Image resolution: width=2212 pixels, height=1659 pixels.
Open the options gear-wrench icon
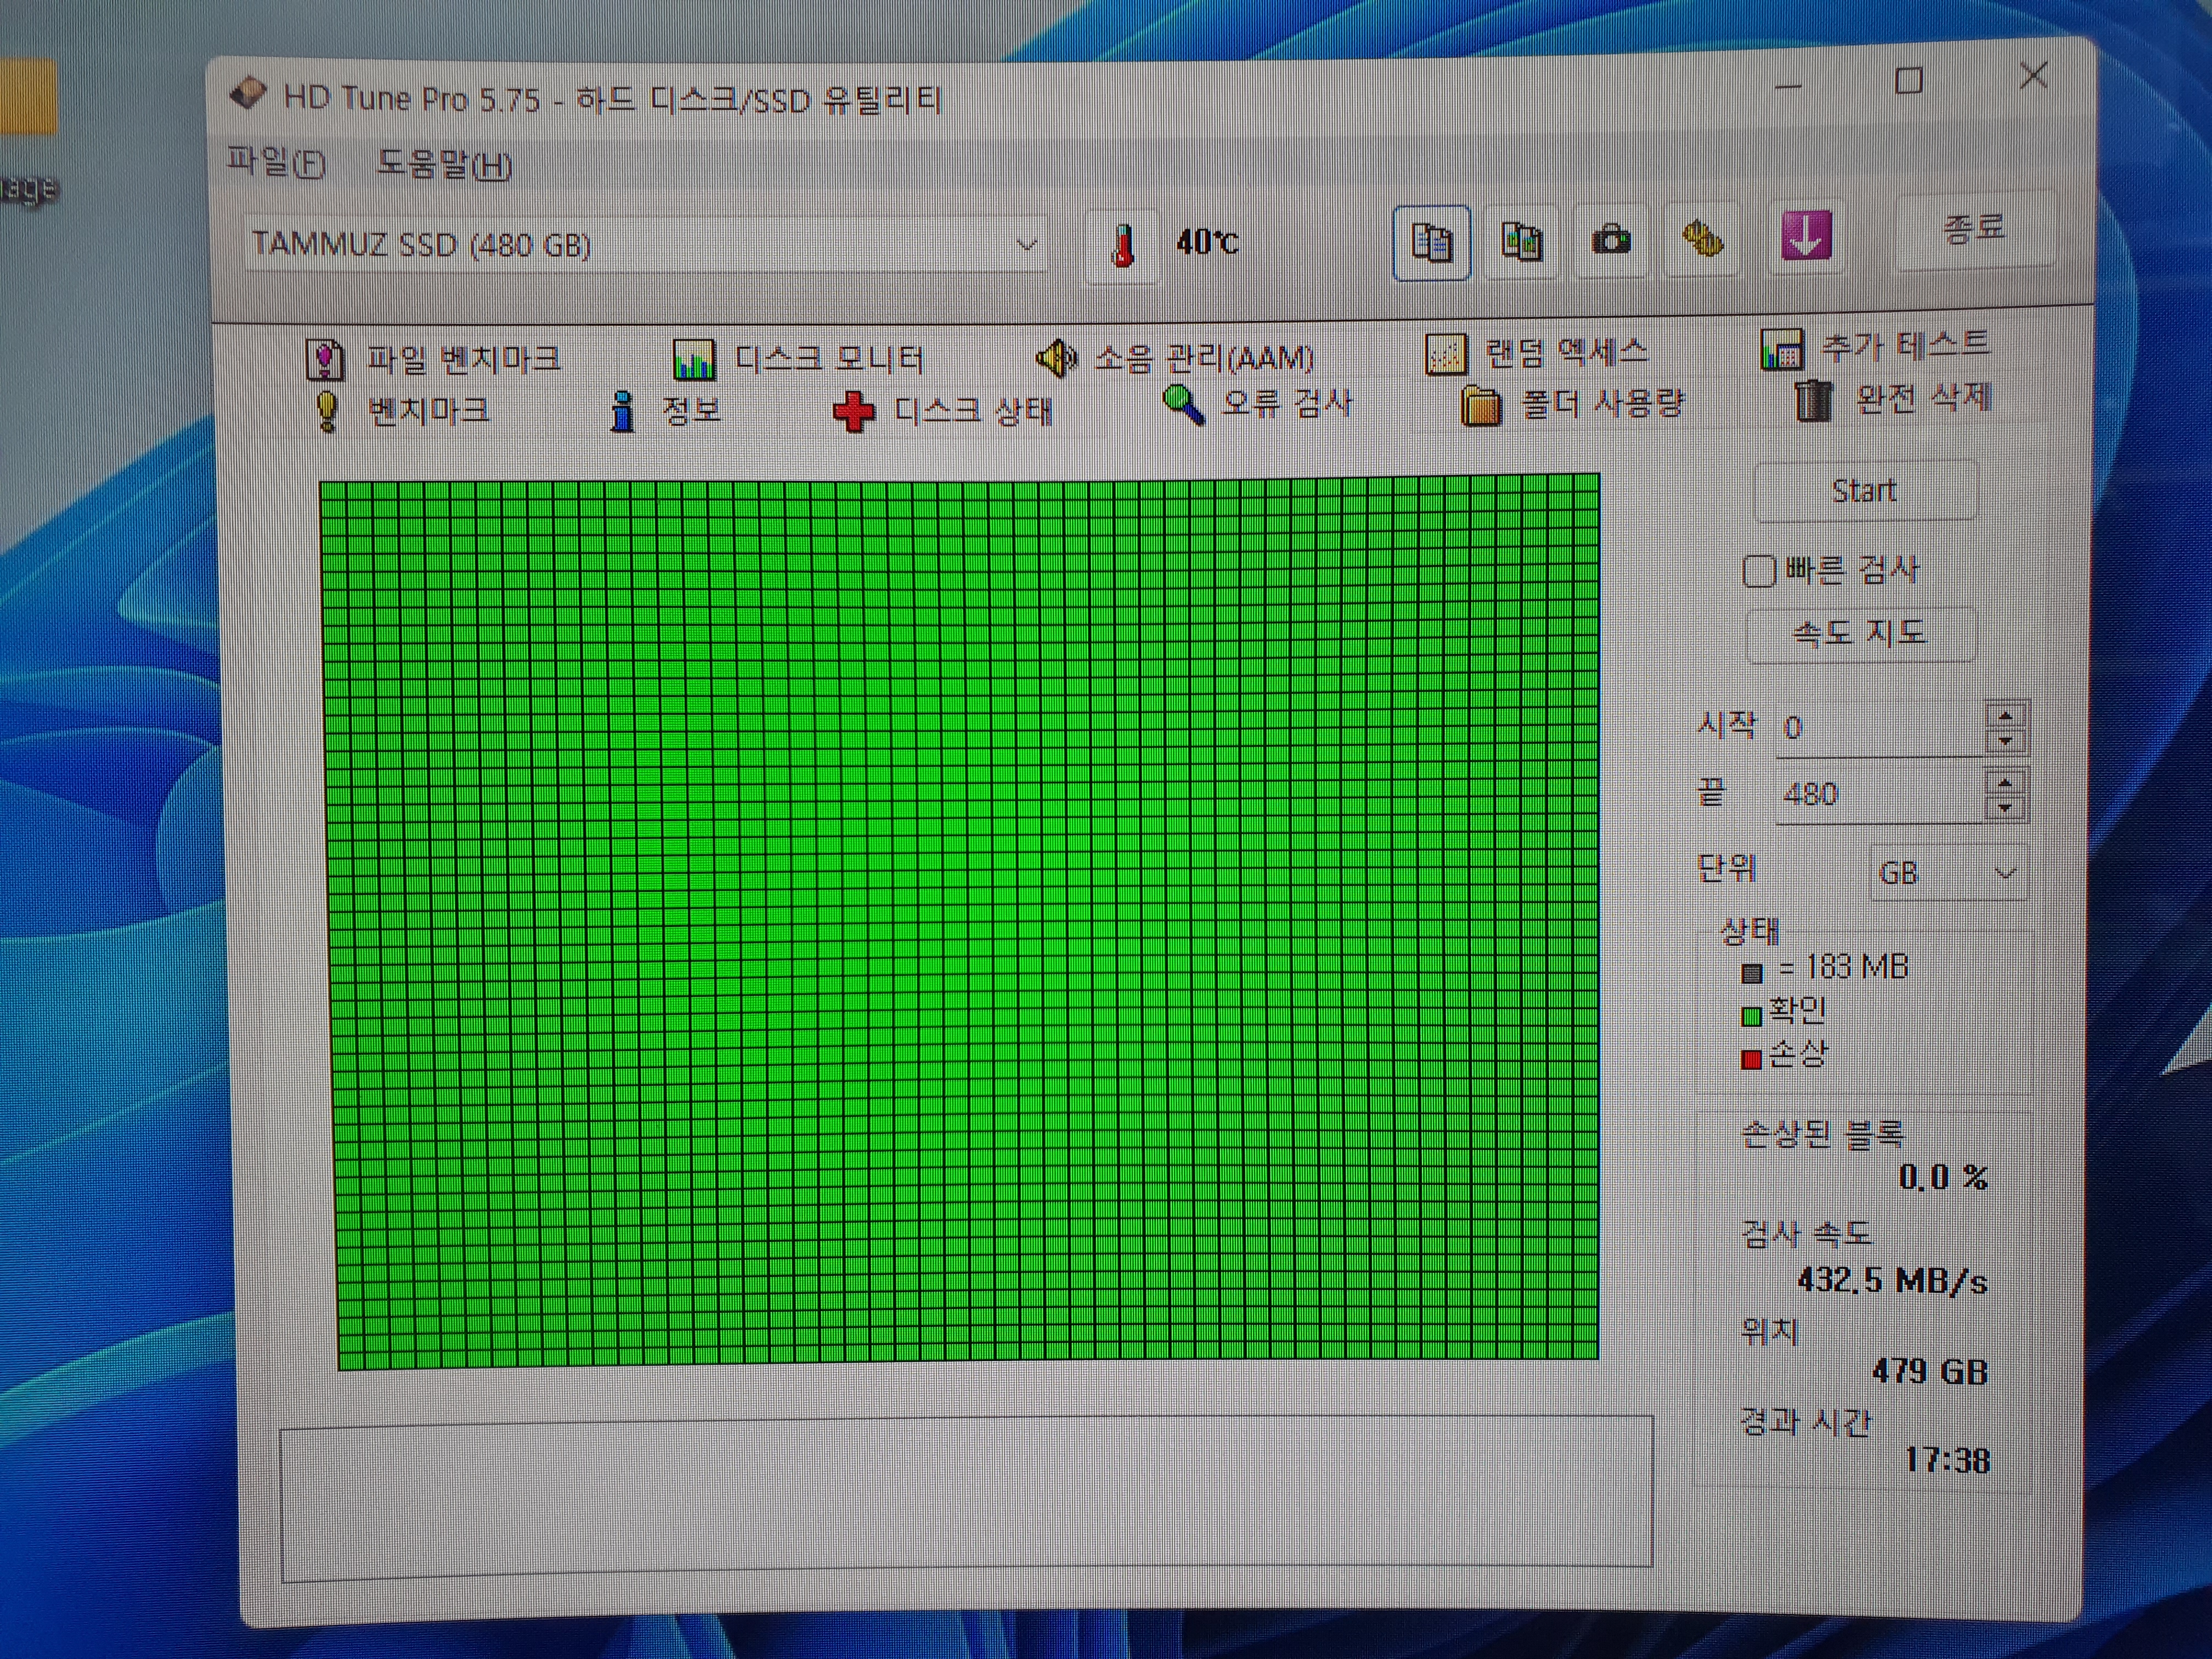click(x=1702, y=240)
